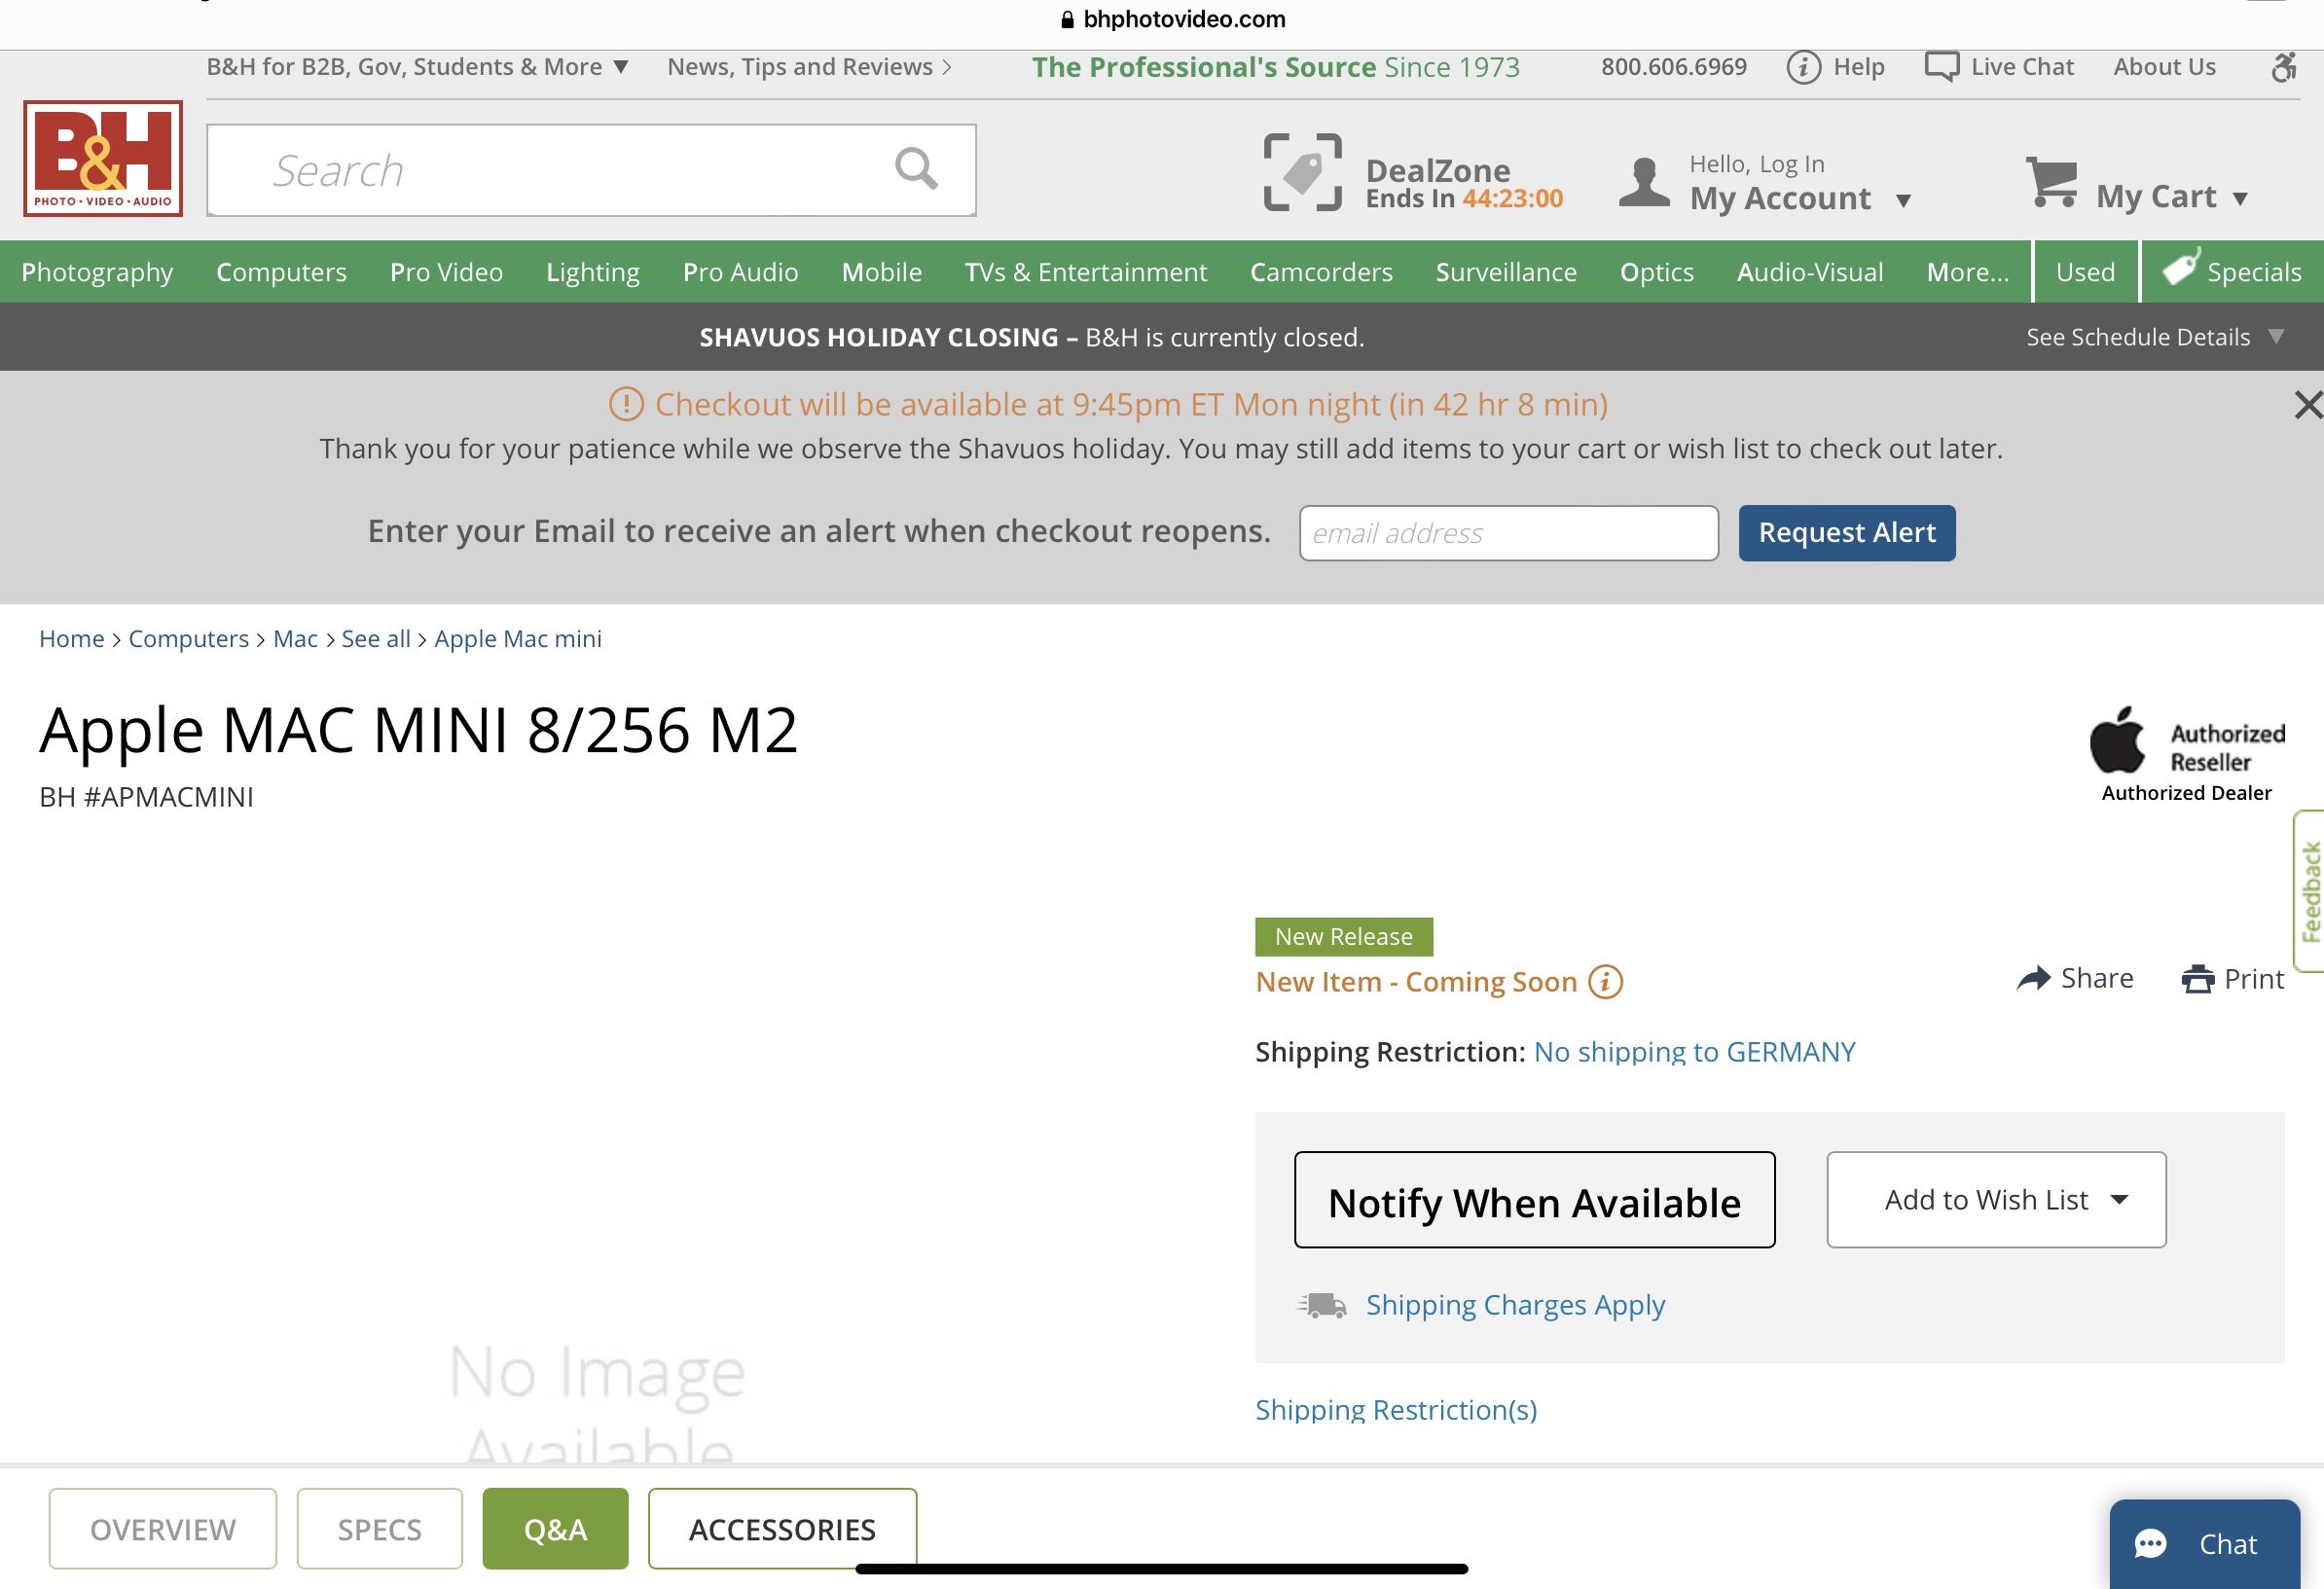Open the Optics category
Viewport: 2324px width, 1589px height.
(x=1656, y=272)
